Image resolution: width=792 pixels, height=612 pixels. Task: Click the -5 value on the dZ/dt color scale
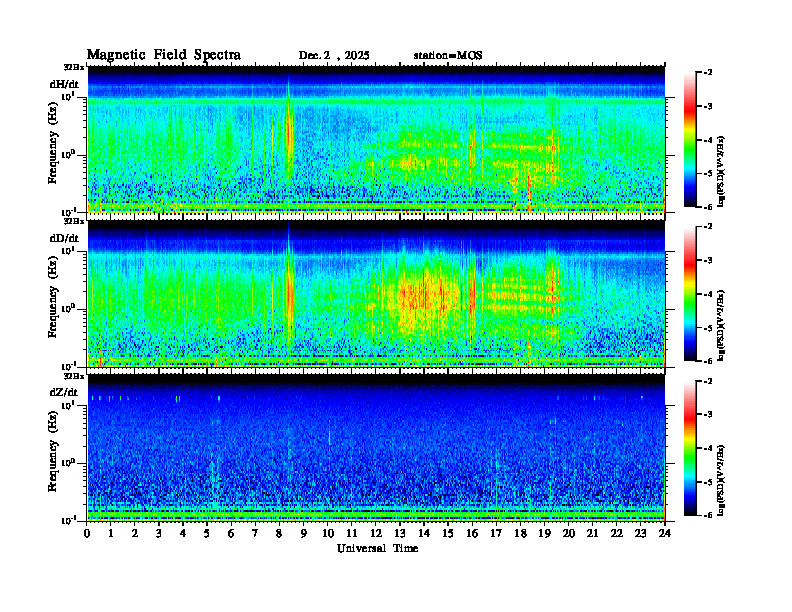coord(708,482)
